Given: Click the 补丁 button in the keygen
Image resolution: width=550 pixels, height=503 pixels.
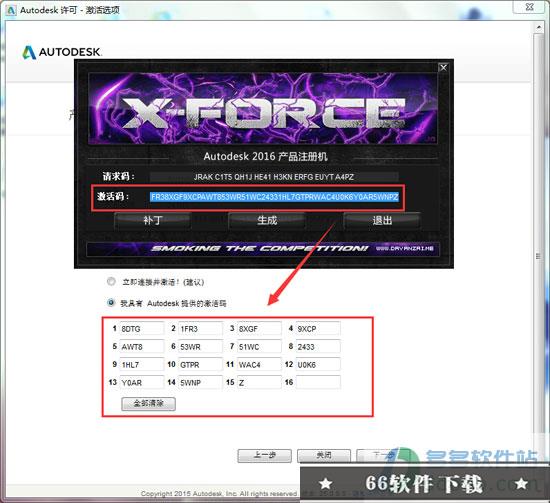Looking at the screenshot, I should pos(153,221).
